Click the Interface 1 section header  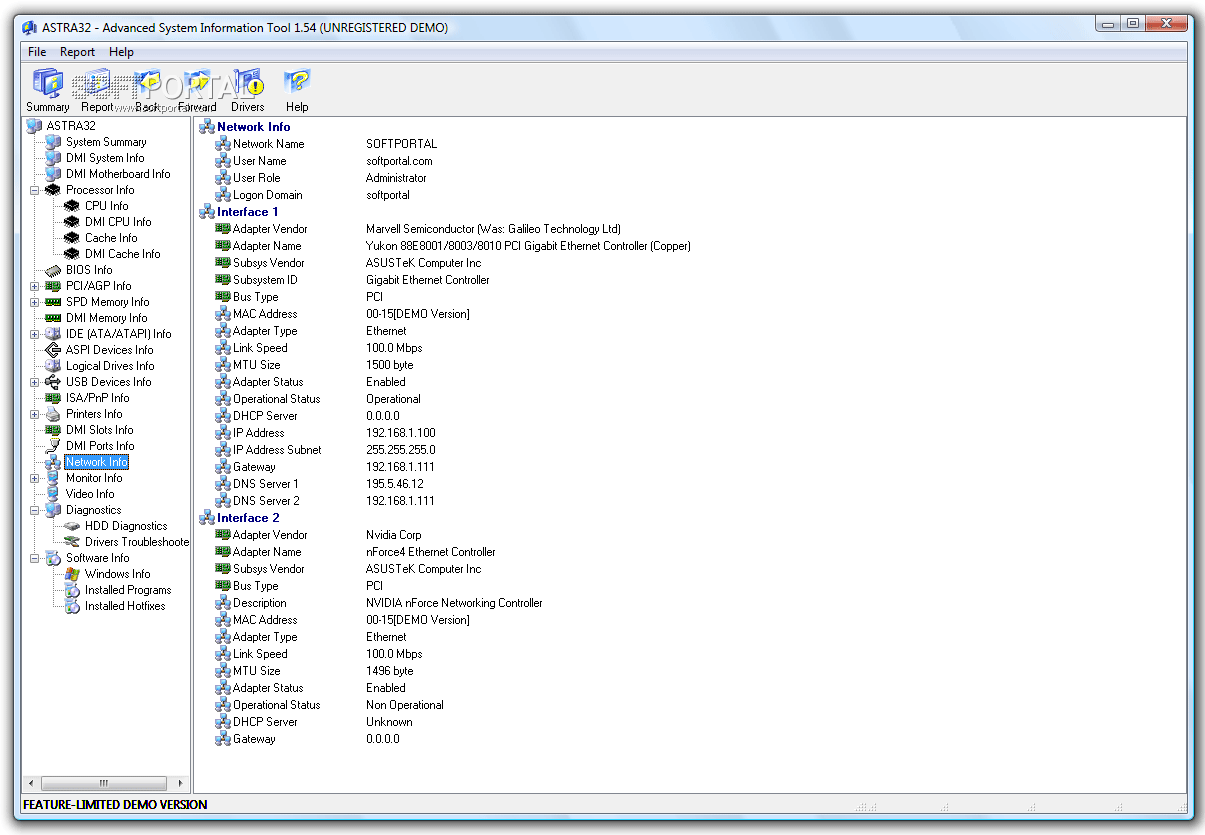tap(248, 212)
